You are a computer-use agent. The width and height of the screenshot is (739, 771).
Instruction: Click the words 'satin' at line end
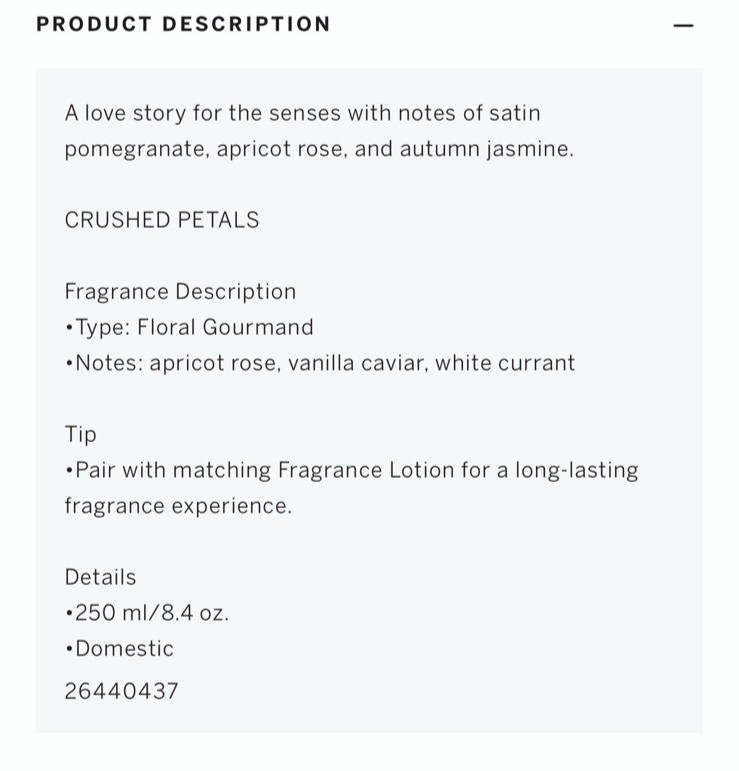[514, 113]
